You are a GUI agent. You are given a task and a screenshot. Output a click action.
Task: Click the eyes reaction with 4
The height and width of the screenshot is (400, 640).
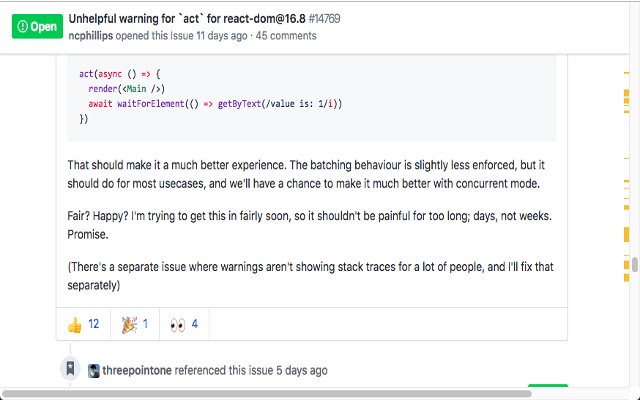184,324
